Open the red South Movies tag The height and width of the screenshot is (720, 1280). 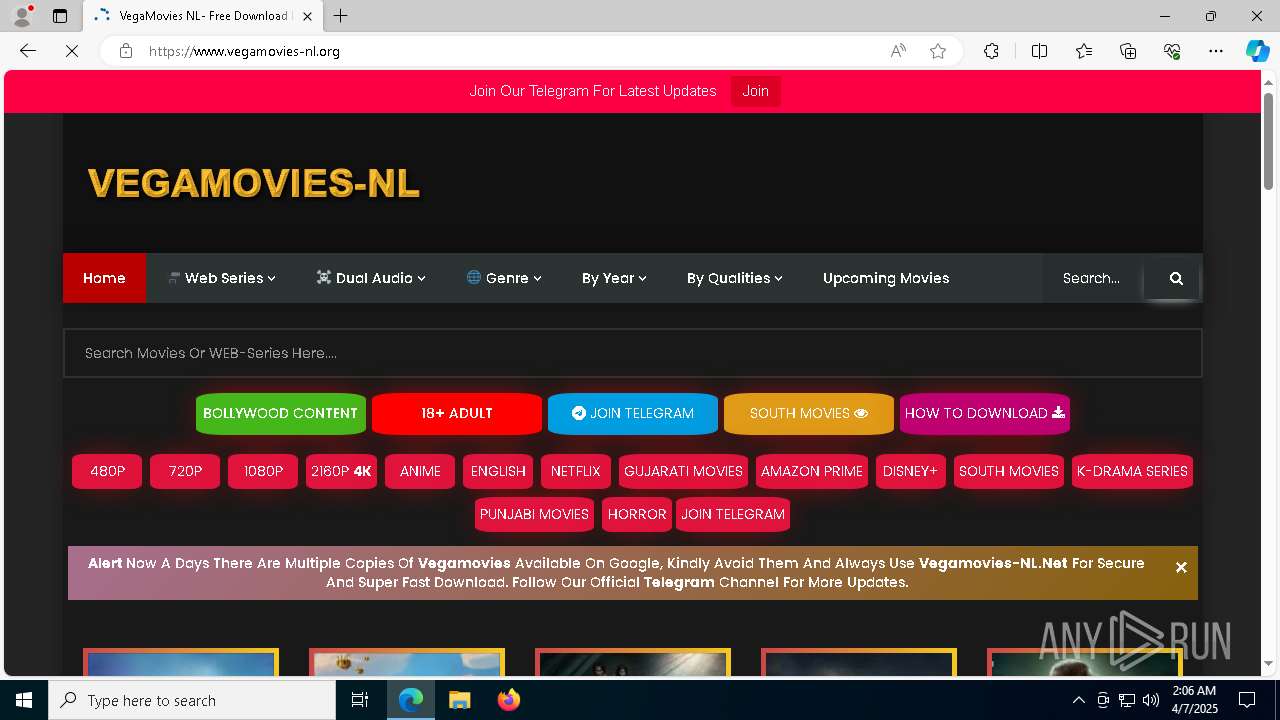1009,471
